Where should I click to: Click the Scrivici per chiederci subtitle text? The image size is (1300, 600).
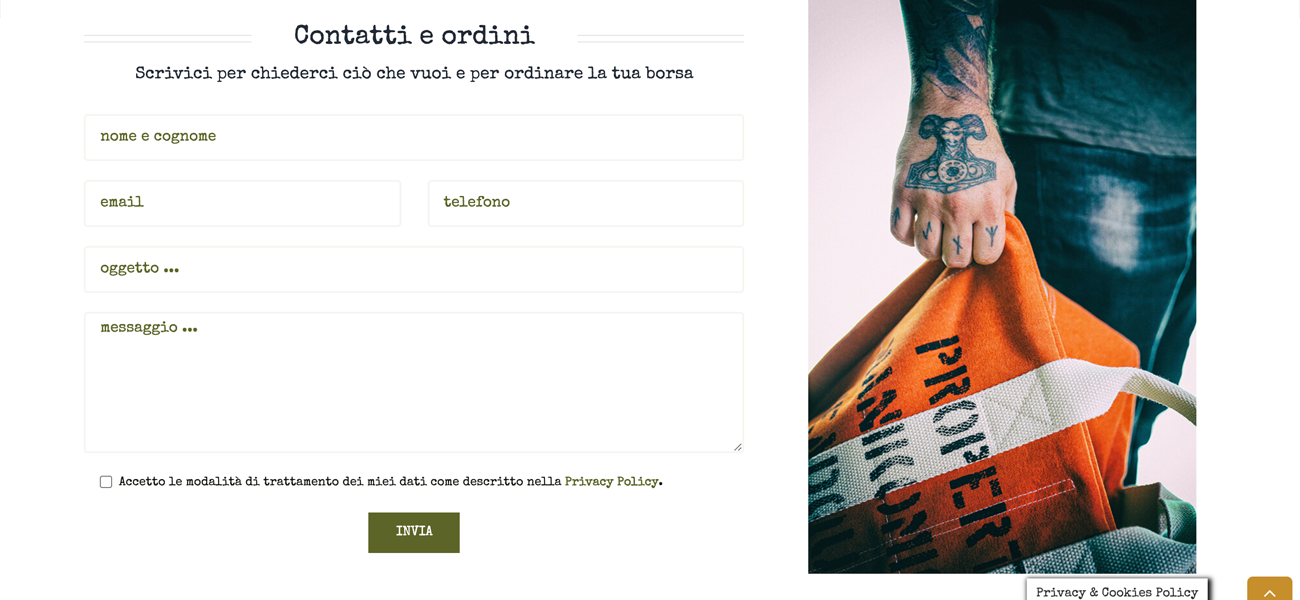click(414, 73)
